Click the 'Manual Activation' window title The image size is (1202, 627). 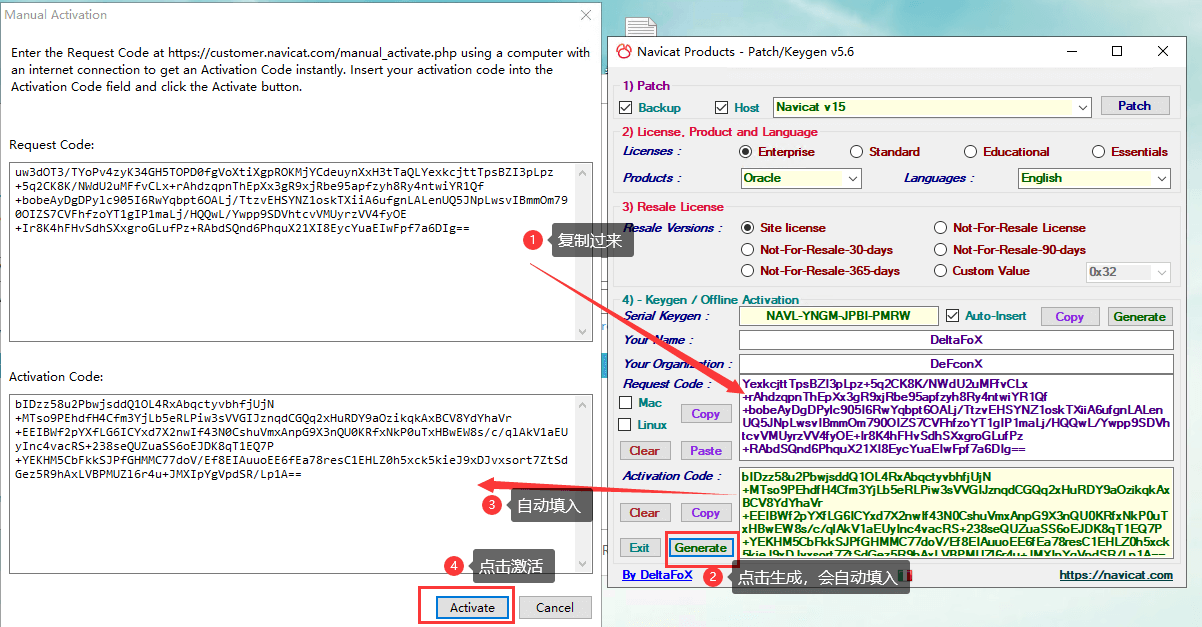(x=56, y=15)
